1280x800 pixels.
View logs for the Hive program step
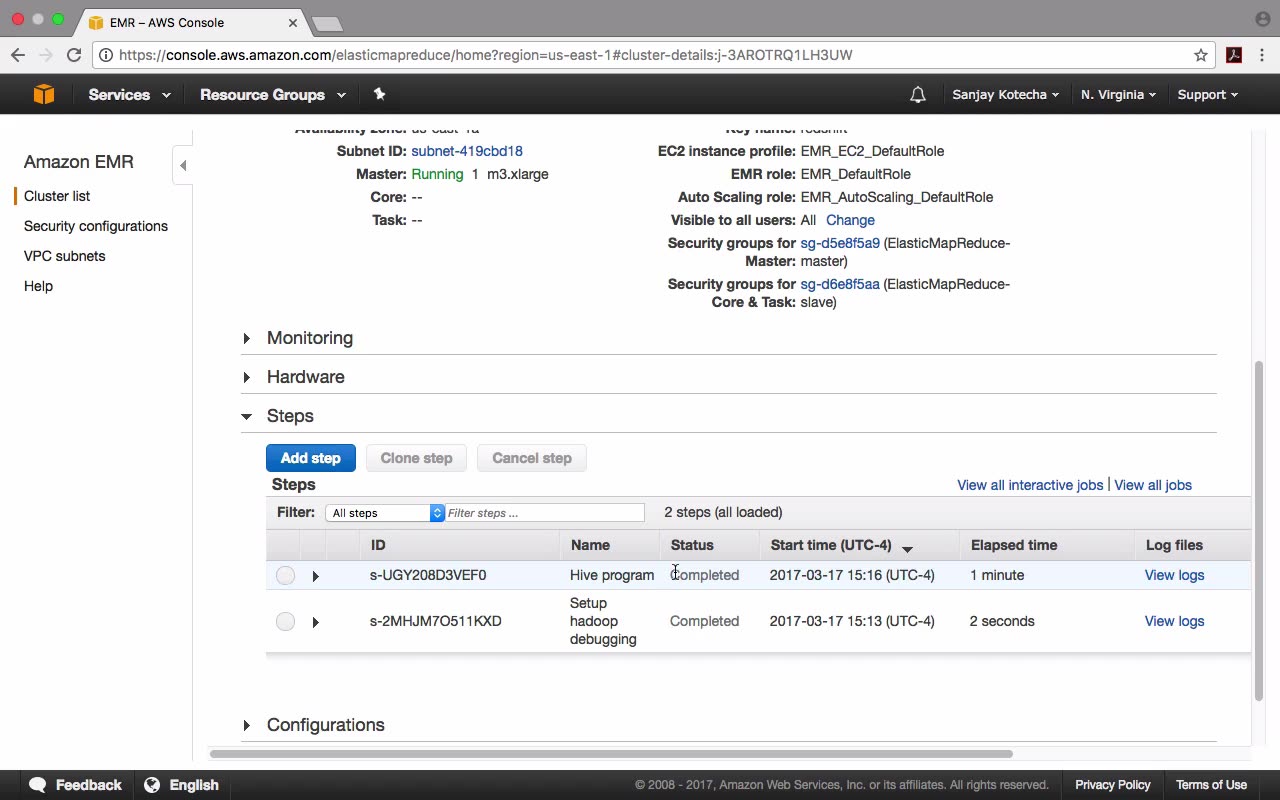point(1174,575)
